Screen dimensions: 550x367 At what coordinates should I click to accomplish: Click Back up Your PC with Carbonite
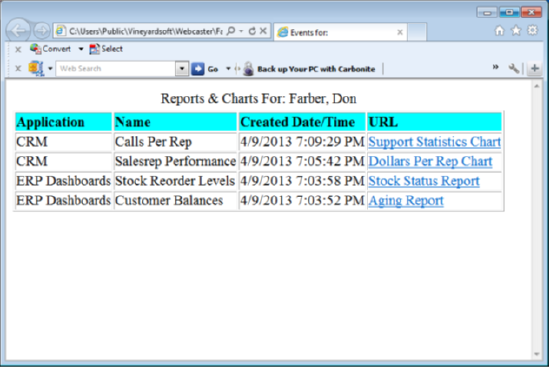click(316, 69)
